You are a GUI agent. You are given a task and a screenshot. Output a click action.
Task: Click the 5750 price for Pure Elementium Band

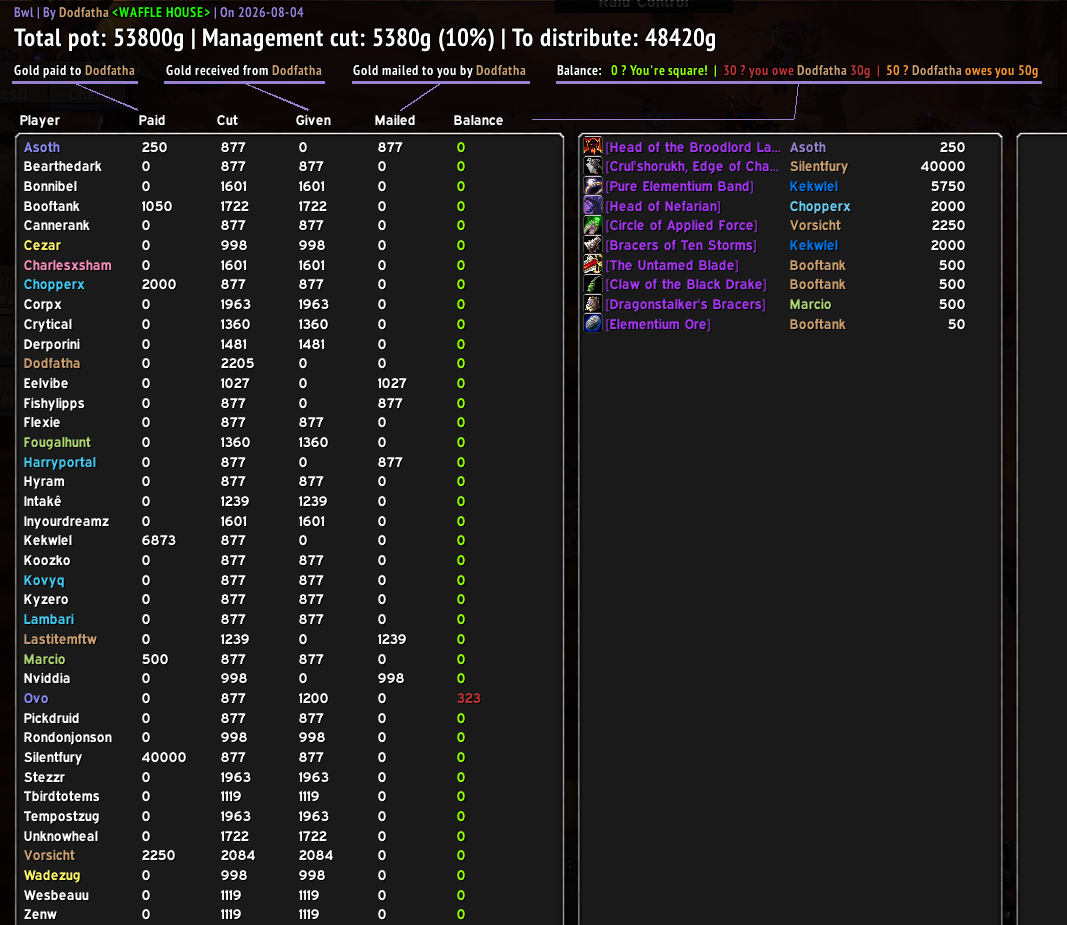(948, 186)
